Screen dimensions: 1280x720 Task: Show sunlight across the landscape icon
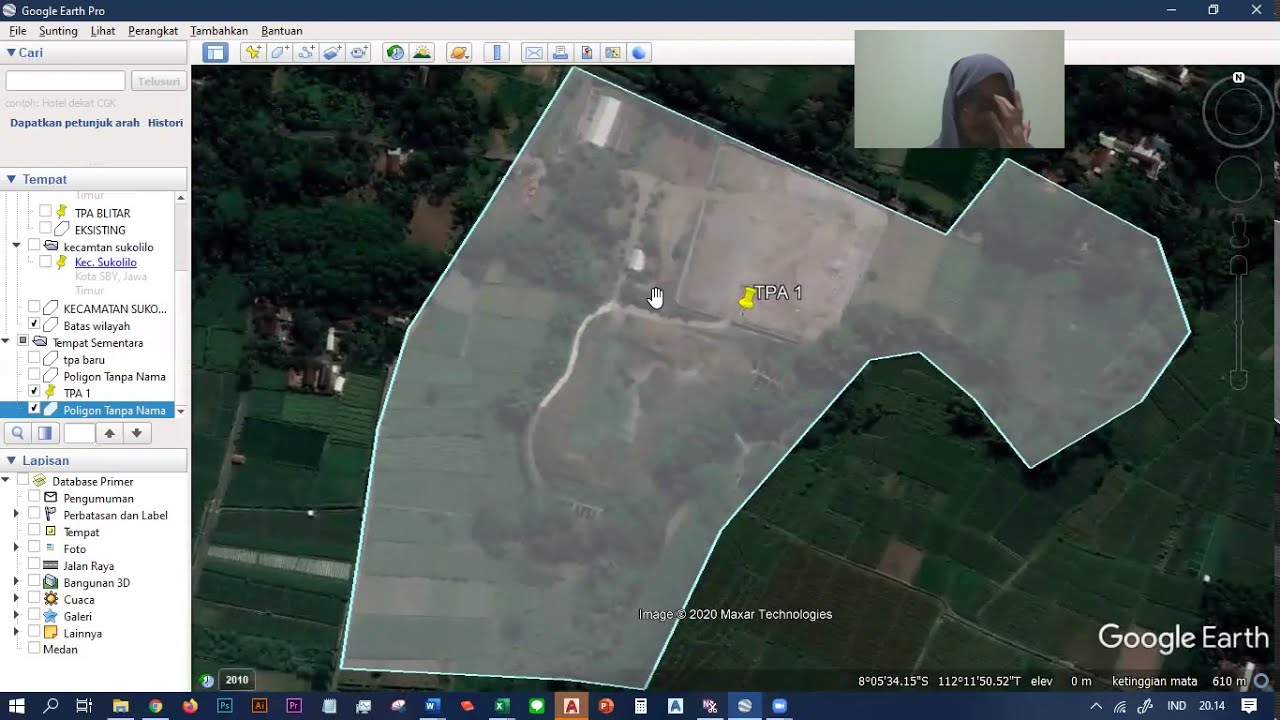click(x=422, y=52)
